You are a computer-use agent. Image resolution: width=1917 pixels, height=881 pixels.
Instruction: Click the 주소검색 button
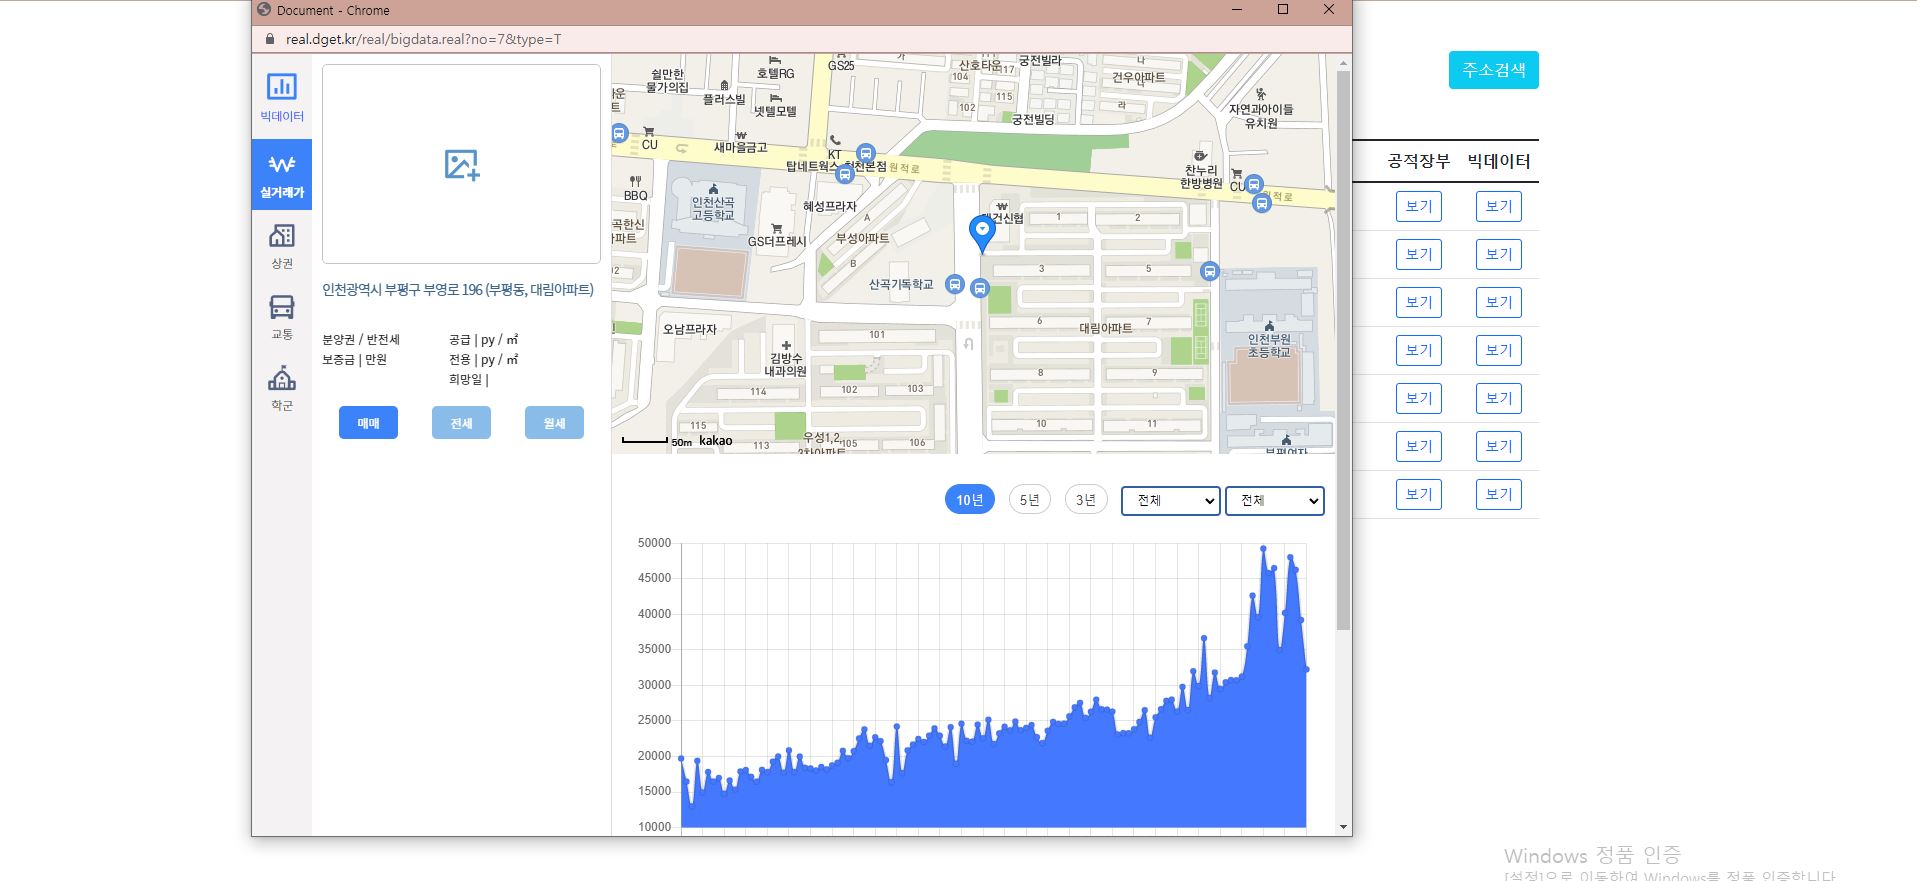point(1493,70)
